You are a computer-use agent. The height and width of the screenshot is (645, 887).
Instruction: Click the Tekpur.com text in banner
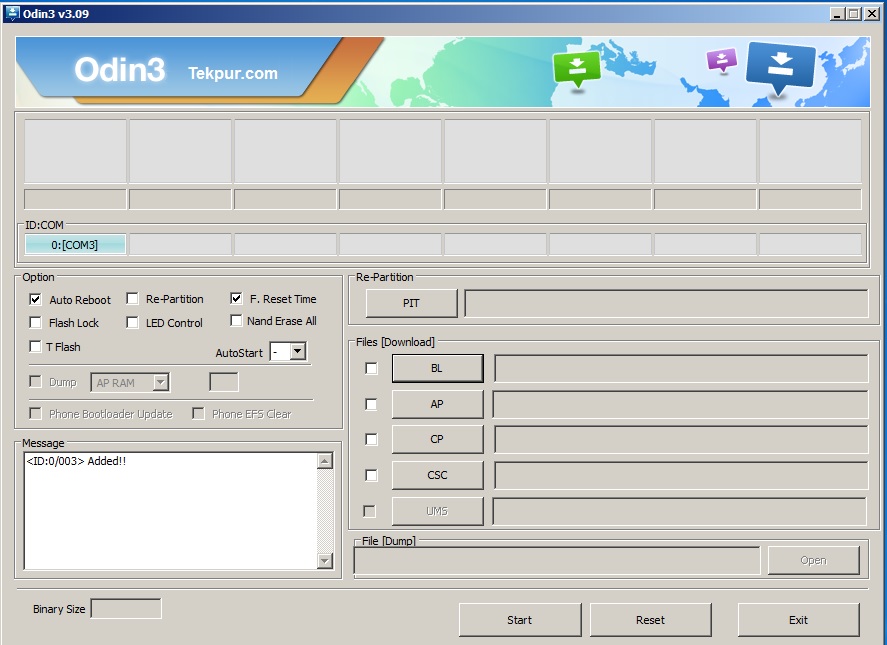coord(232,73)
